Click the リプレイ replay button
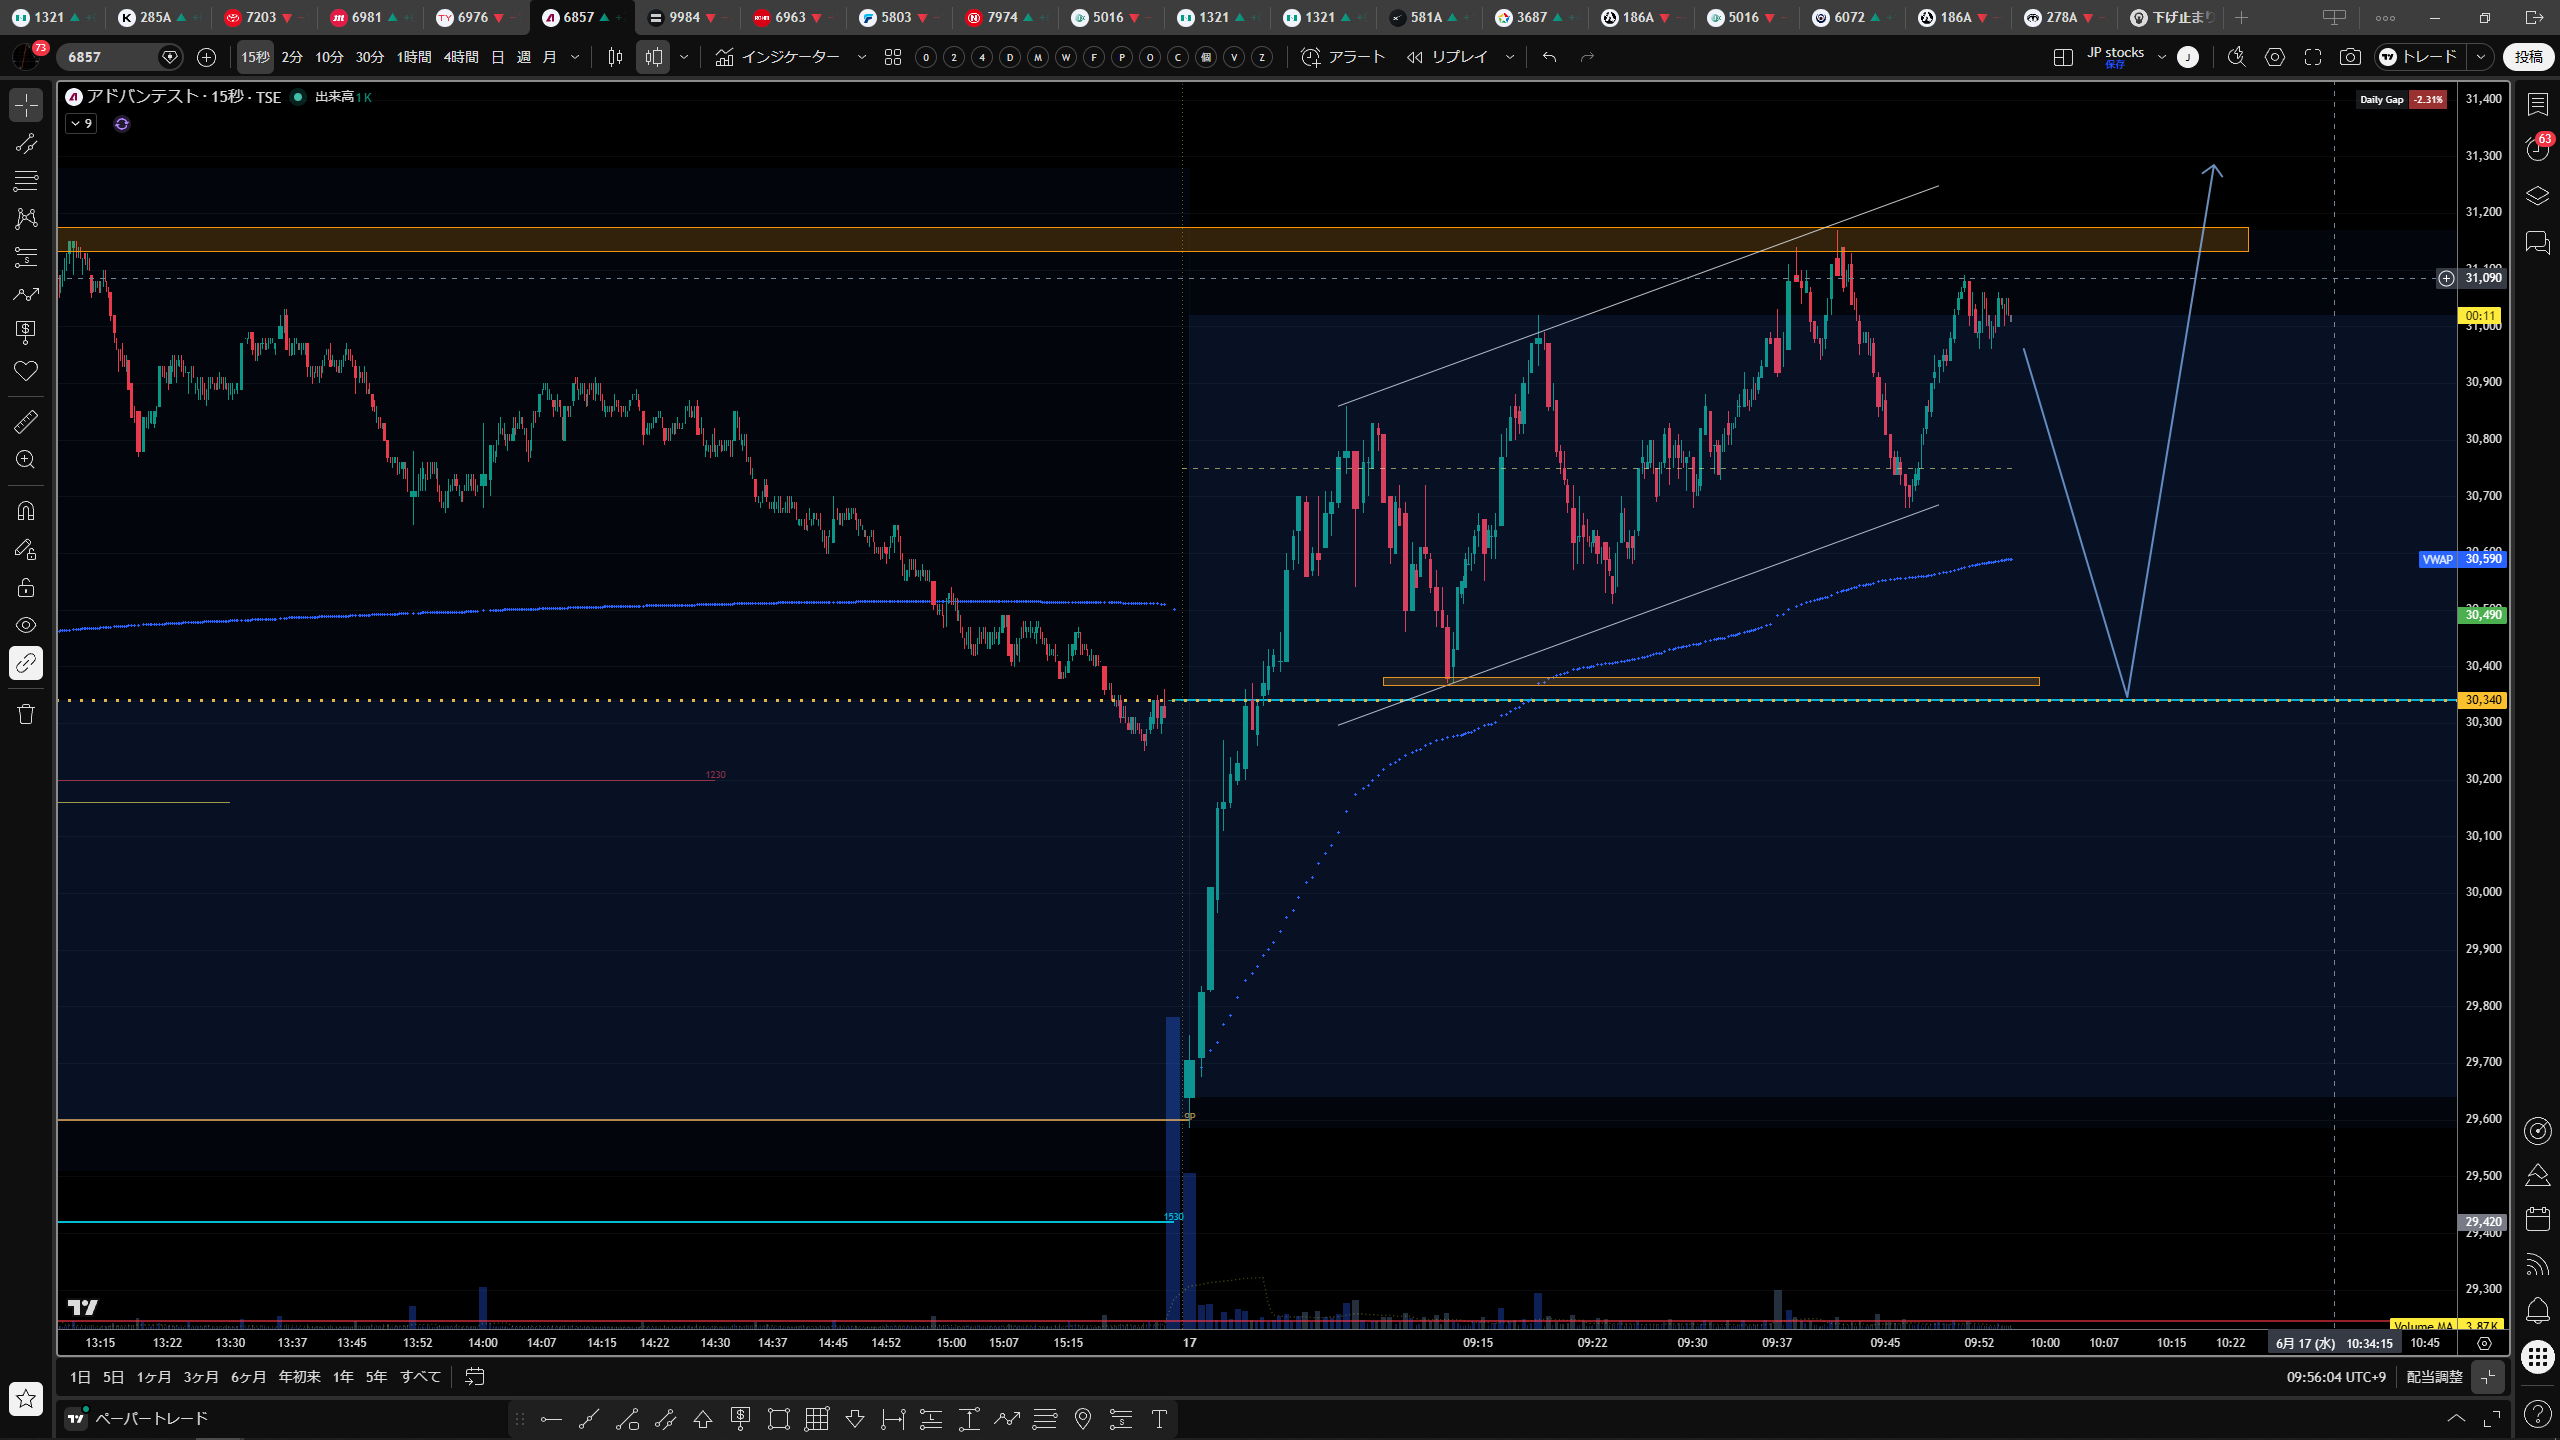The height and width of the screenshot is (1440, 2560). 1448,58
